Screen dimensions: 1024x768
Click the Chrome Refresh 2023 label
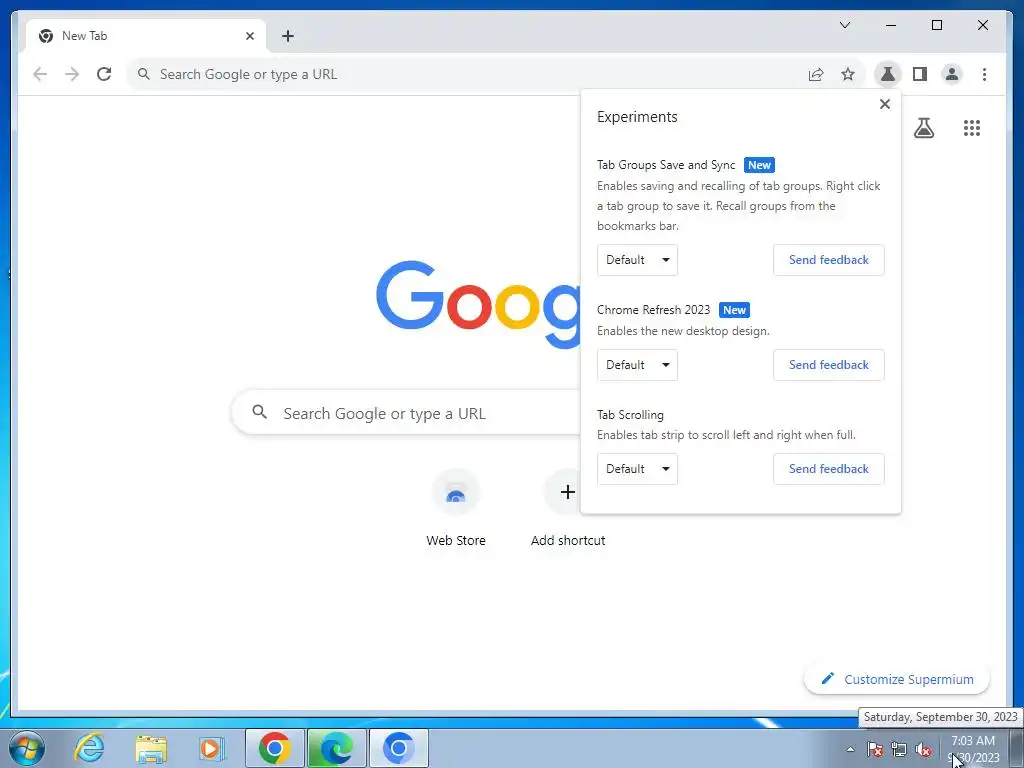click(653, 310)
